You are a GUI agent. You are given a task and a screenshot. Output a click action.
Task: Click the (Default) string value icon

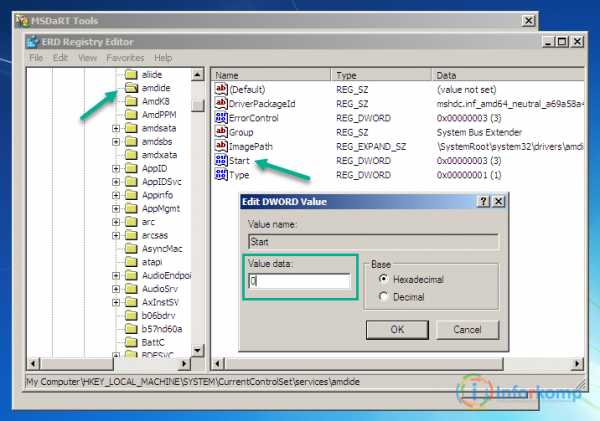click(221, 89)
